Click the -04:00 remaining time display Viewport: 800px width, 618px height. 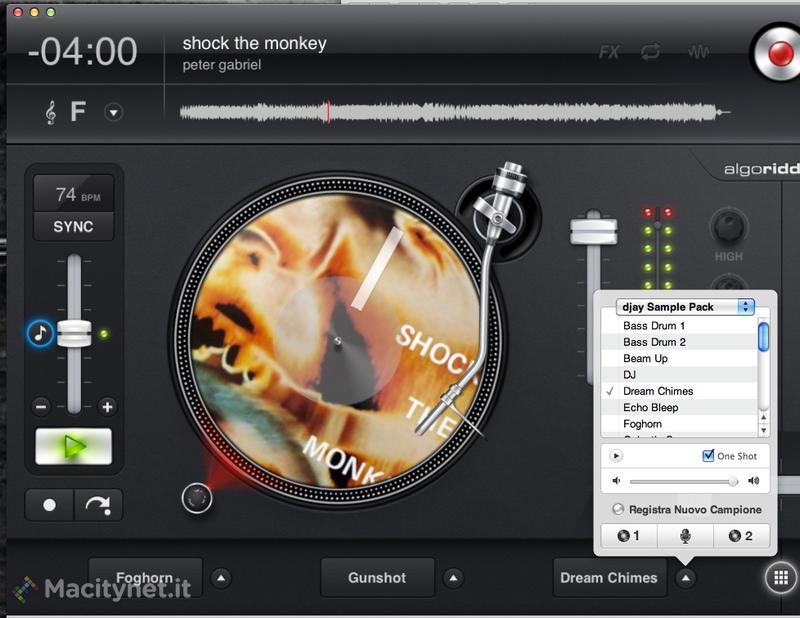(x=82, y=52)
